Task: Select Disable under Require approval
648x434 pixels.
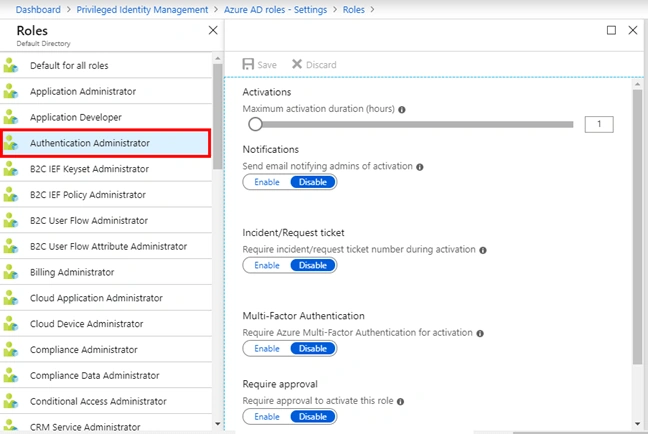Action: pos(313,417)
